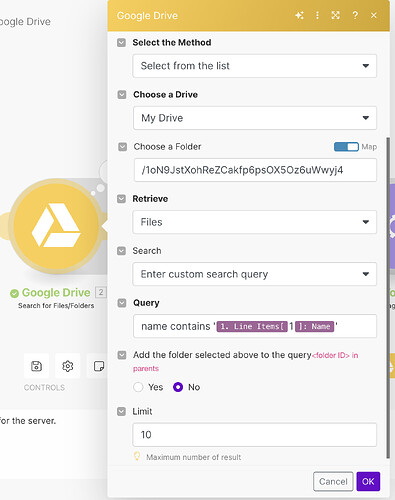Open the Enter custom search query dropdown
The image size is (395, 500).
point(255,274)
